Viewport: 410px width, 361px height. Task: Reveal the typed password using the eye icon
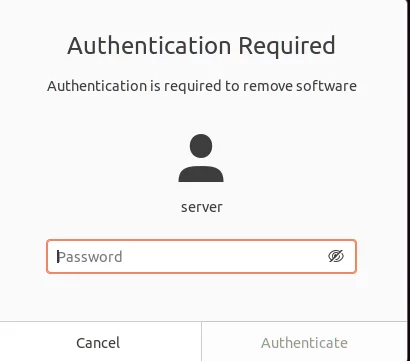coord(336,256)
